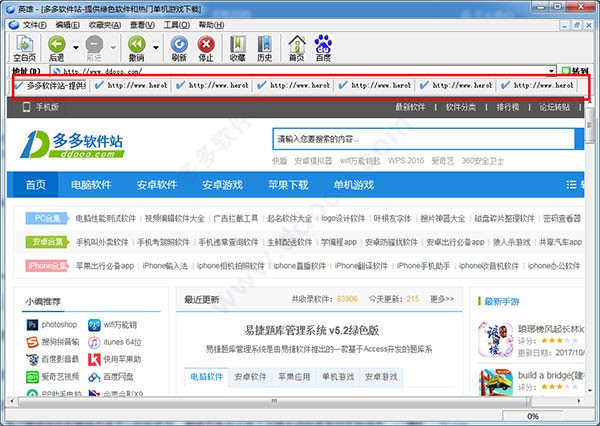This screenshot has height=426, width=600.
Task: Open the address bar URL dropdown
Action: 551,71
